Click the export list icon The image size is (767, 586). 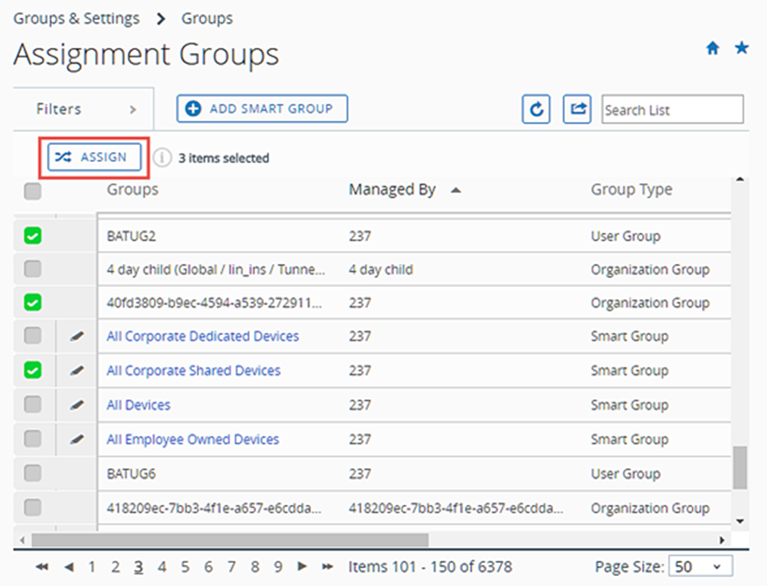click(x=577, y=109)
